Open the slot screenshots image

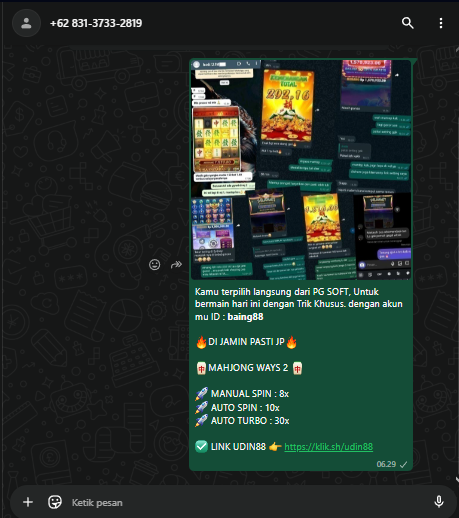301,169
